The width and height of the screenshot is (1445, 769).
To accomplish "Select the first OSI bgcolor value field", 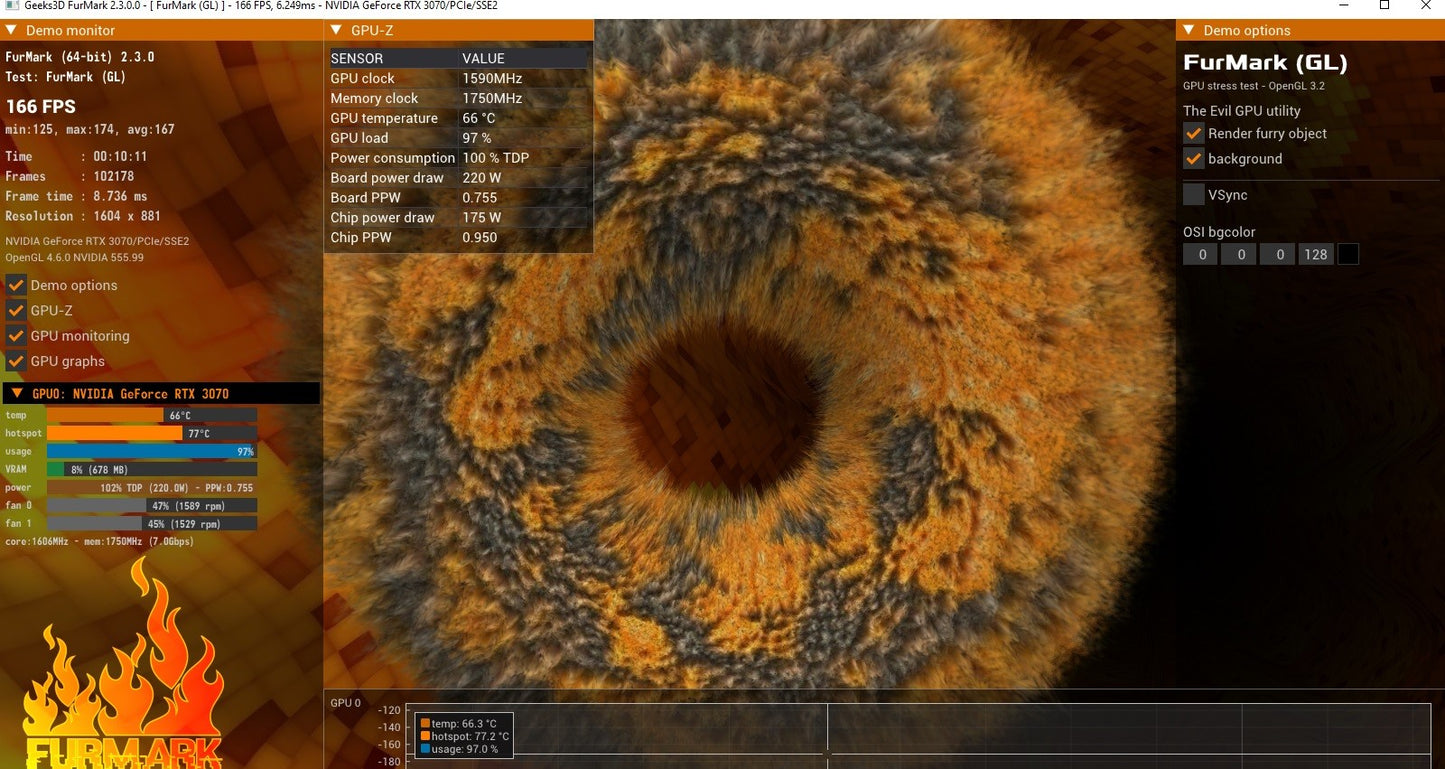I will point(1201,254).
